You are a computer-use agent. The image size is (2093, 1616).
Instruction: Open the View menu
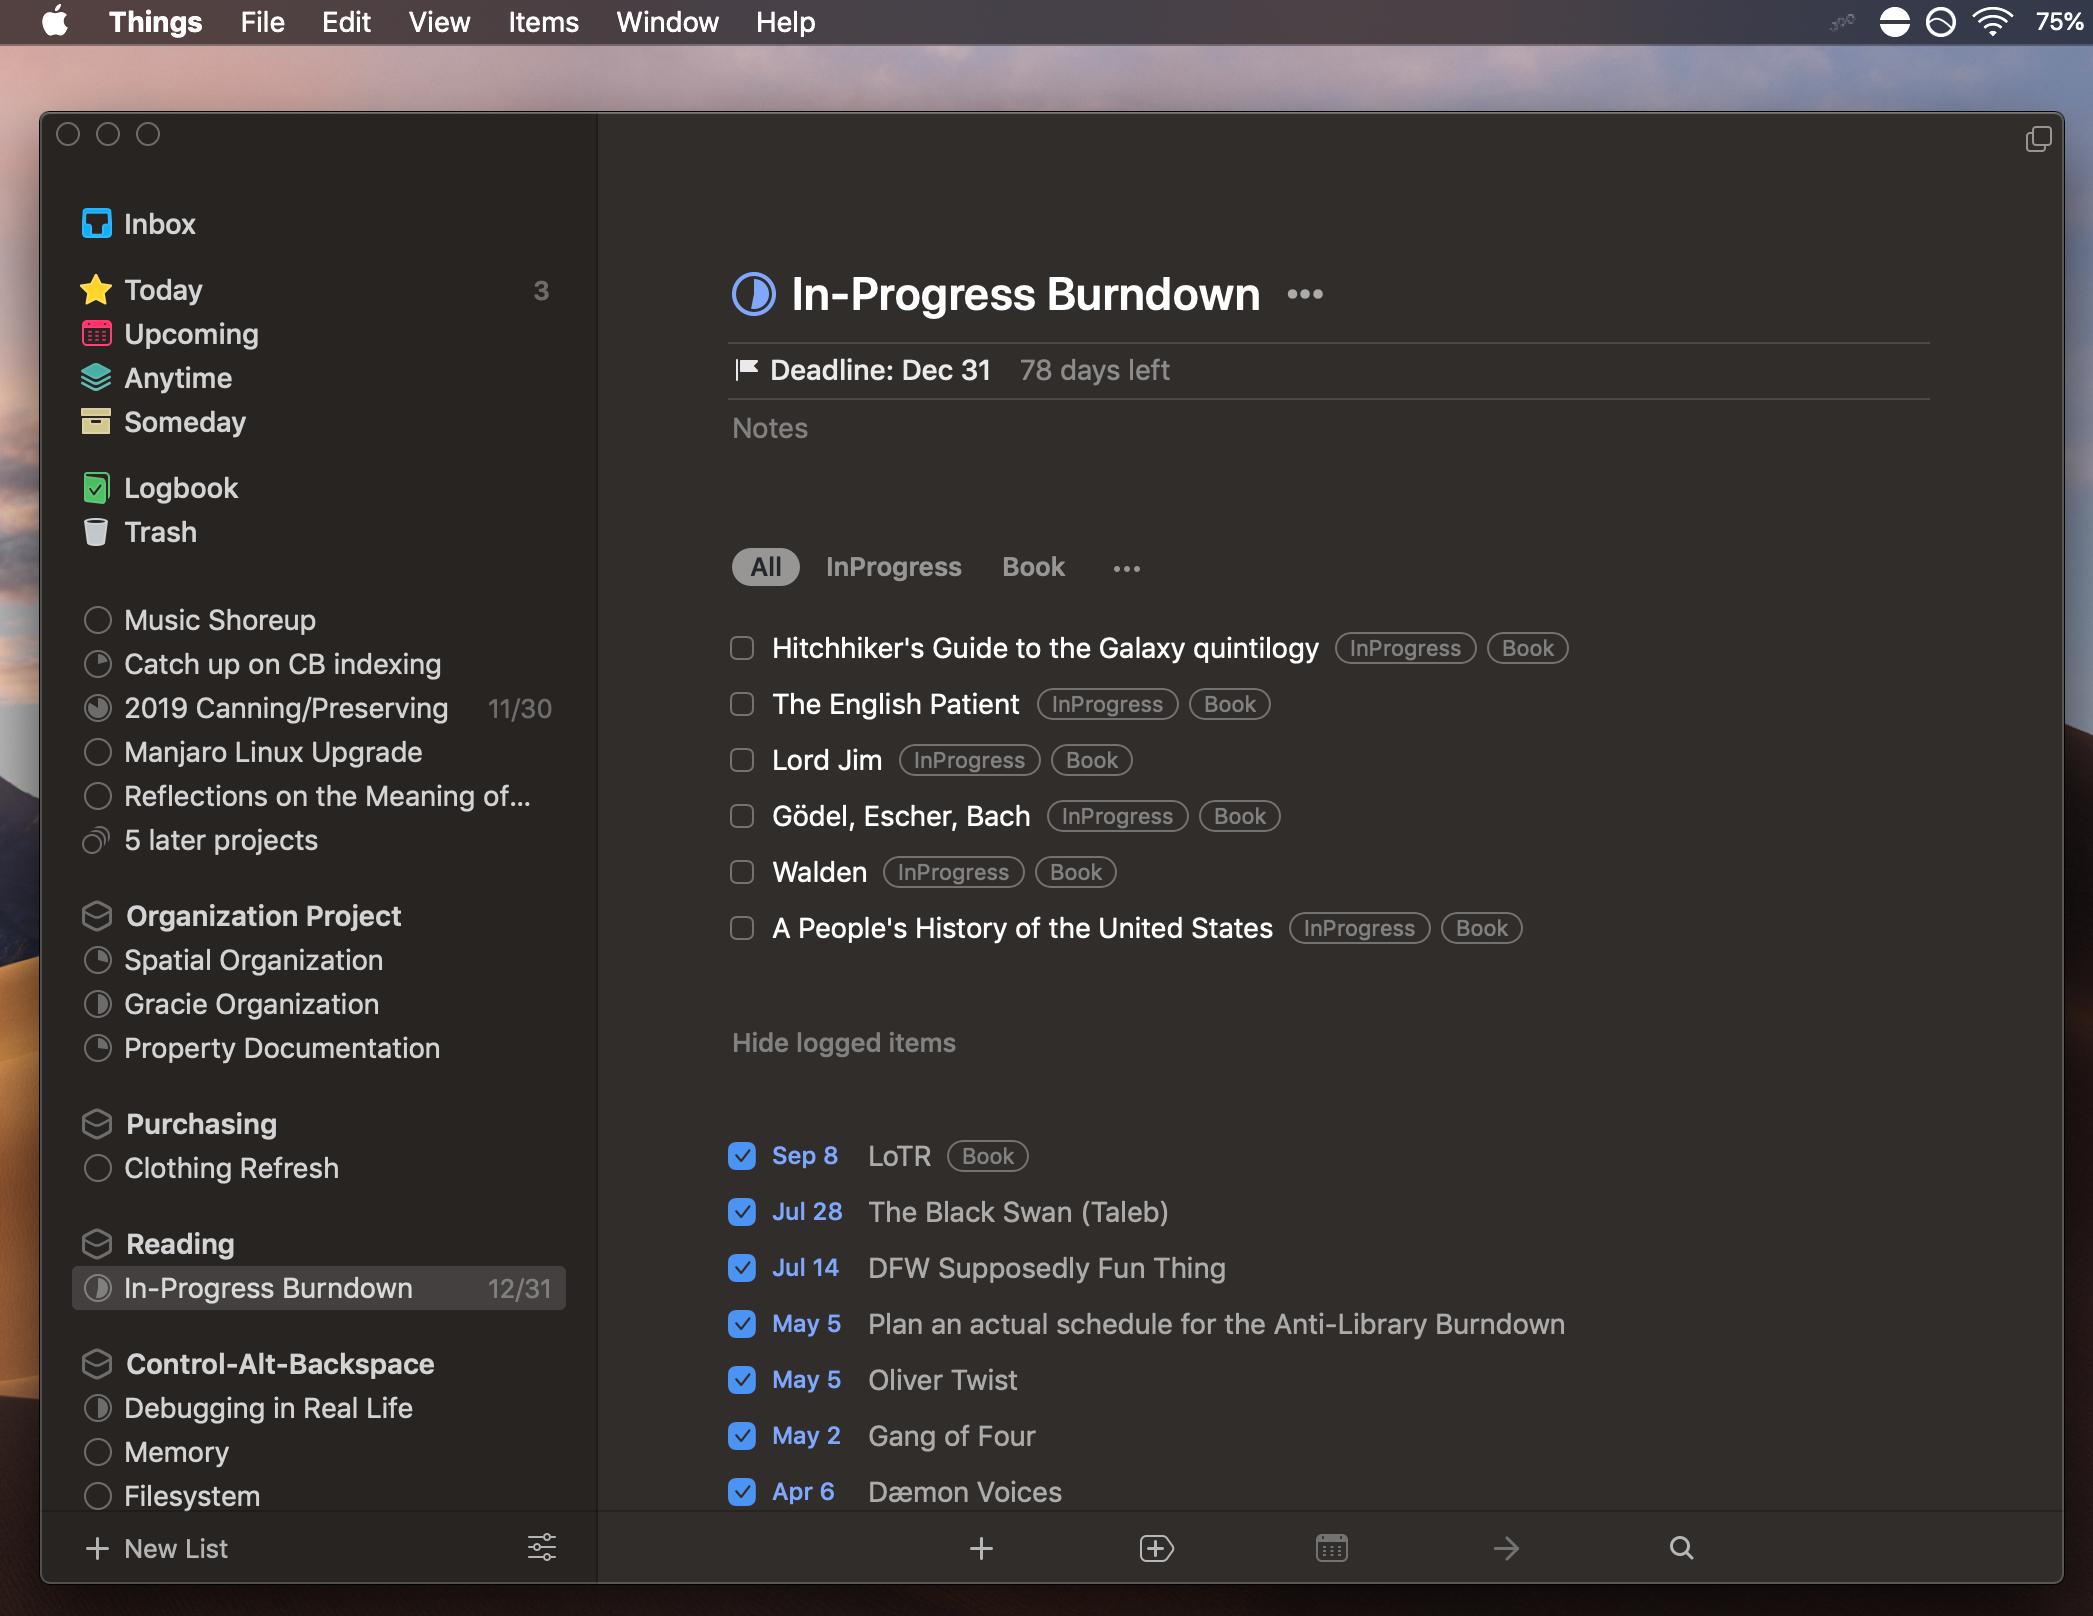(439, 22)
